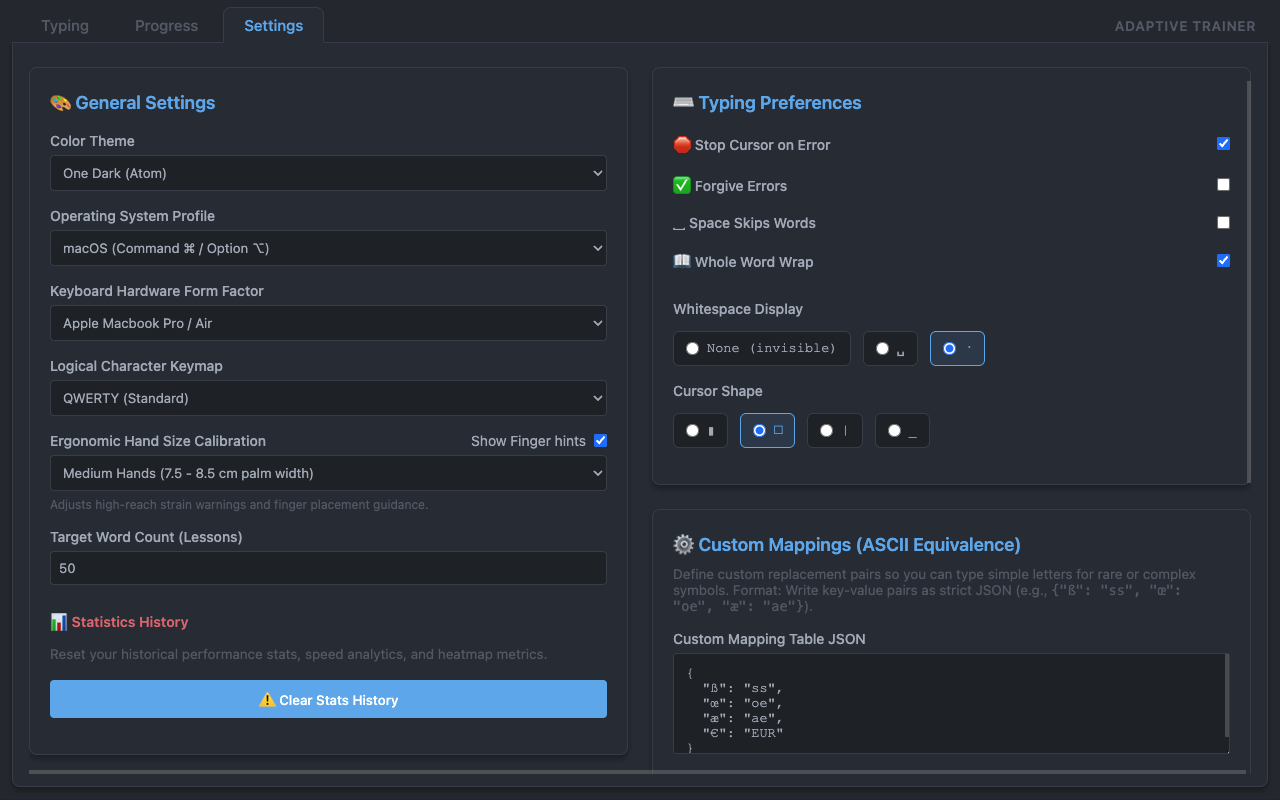Select the hollow box cursor shape
Image resolution: width=1280 pixels, height=800 pixels.
(x=767, y=430)
